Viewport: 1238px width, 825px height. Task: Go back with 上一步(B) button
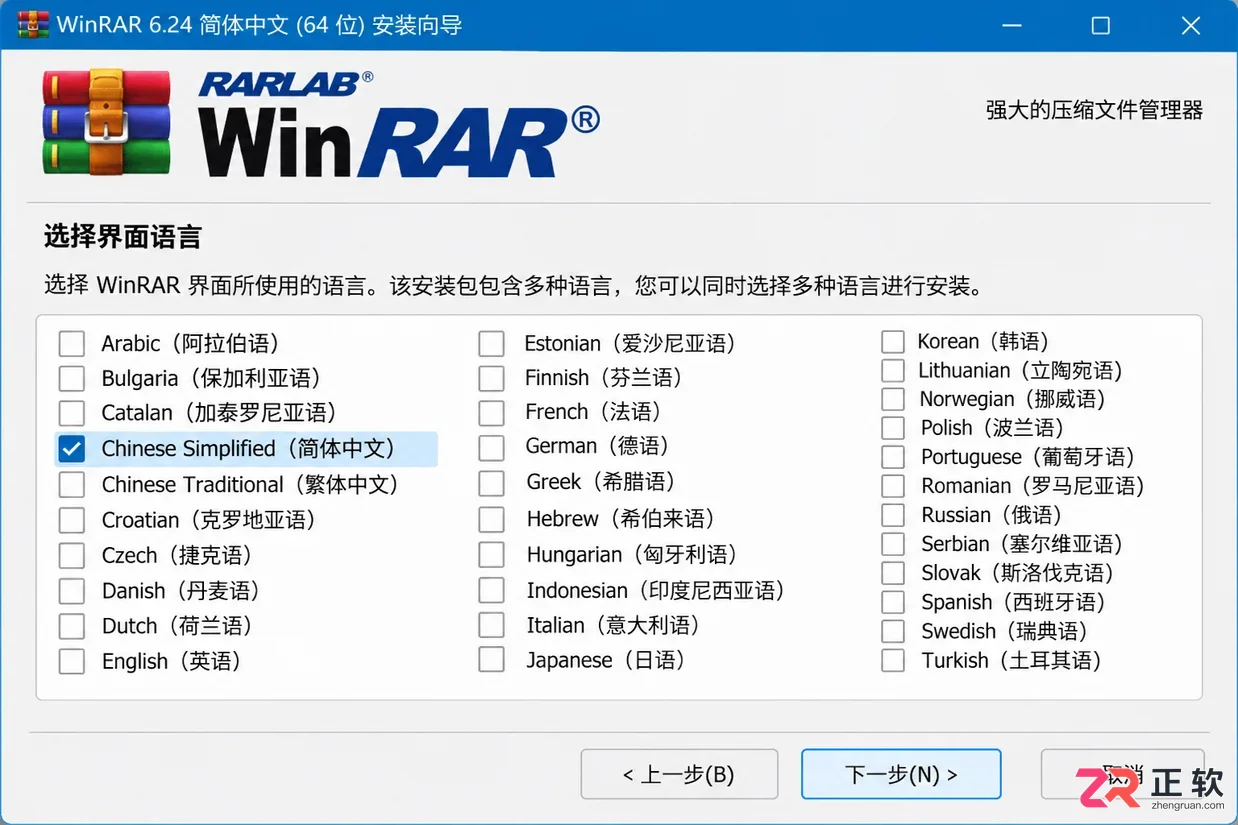click(679, 774)
